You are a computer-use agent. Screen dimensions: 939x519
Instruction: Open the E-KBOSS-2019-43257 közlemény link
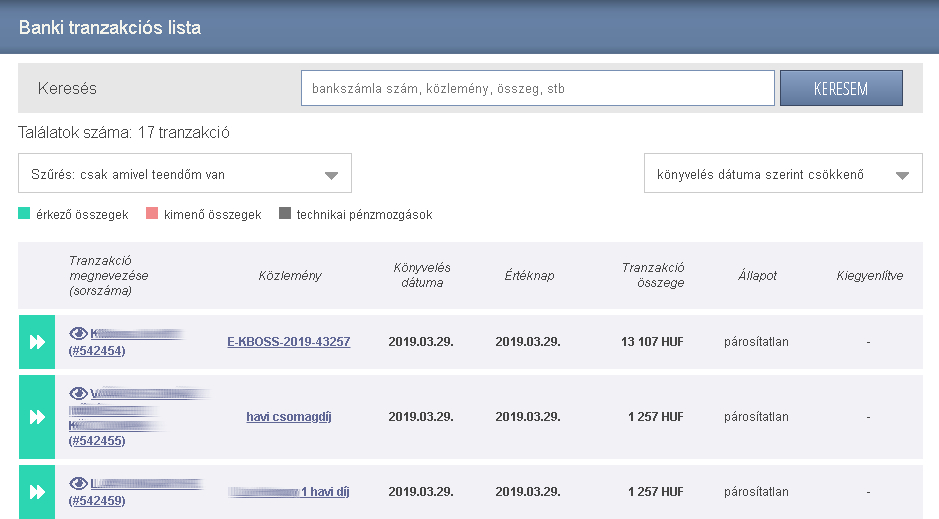[x=289, y=342]
